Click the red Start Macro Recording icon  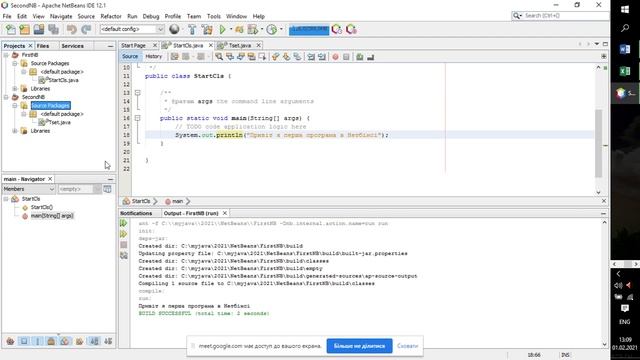pos(335,57)
